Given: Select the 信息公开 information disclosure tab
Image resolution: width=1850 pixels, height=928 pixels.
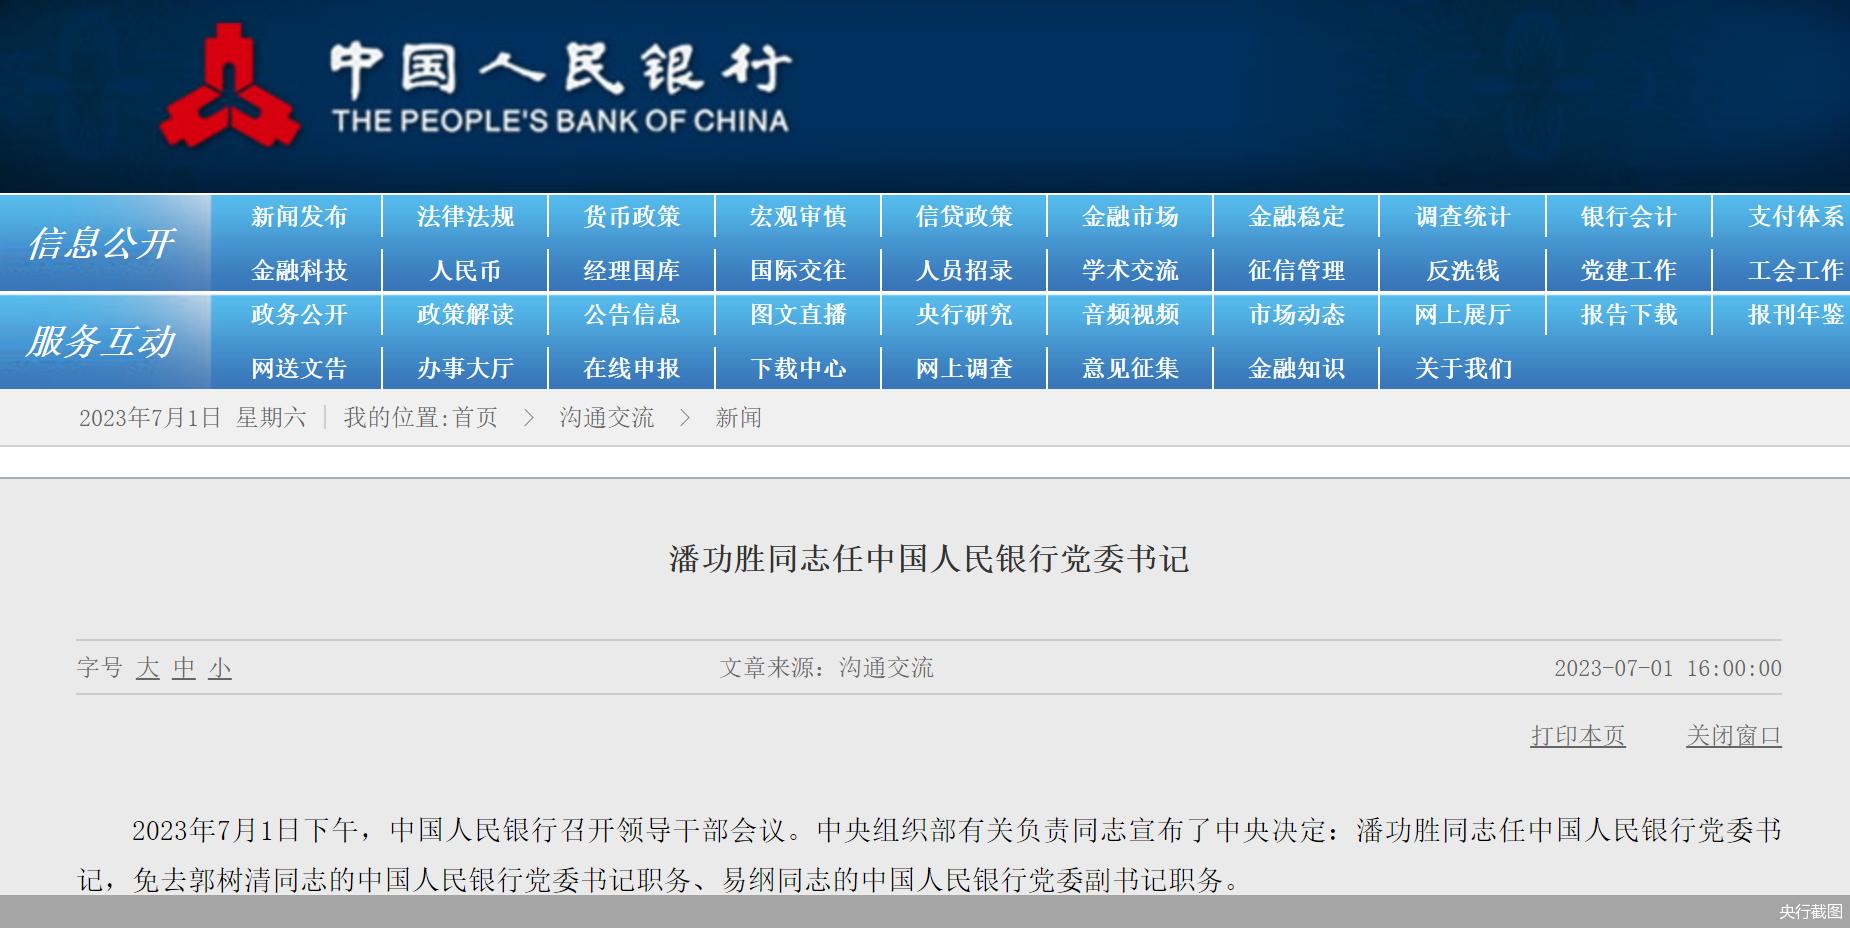Looking at the screenshot, I should point(103,240).
